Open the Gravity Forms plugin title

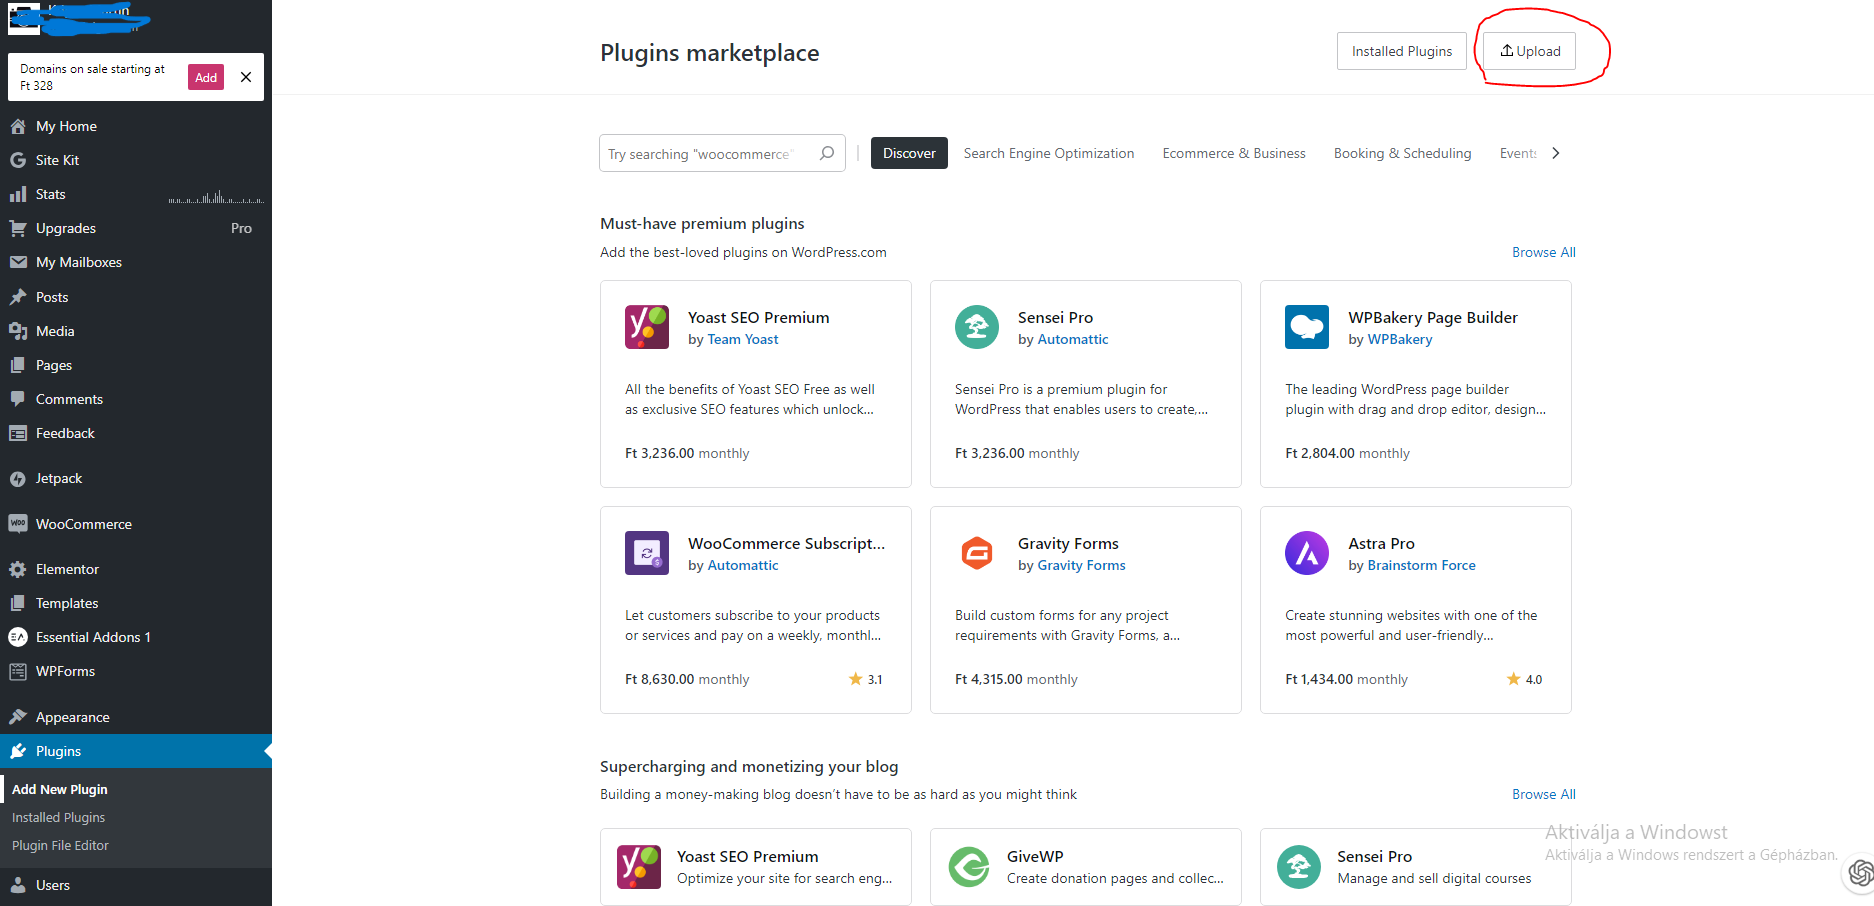[1068, 543]
